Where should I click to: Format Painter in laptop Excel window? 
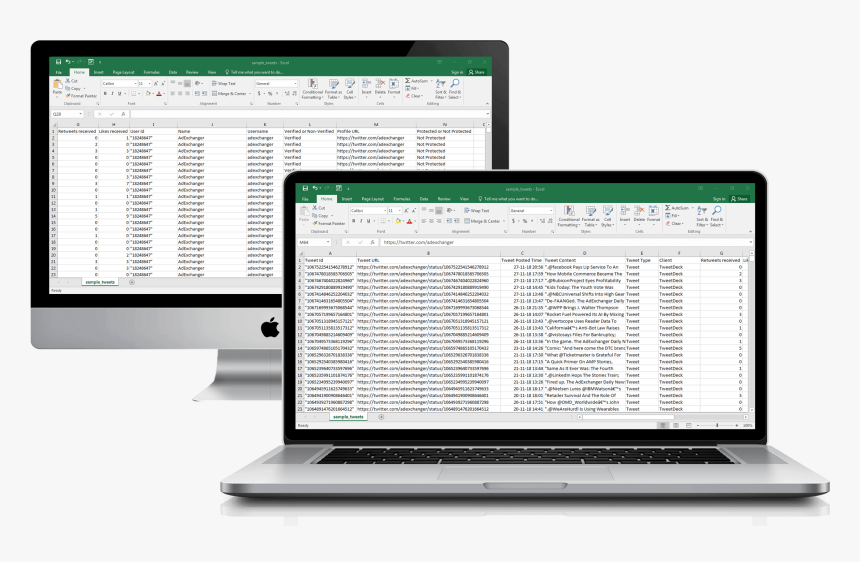pyautogui.click(x=329, y=223)
